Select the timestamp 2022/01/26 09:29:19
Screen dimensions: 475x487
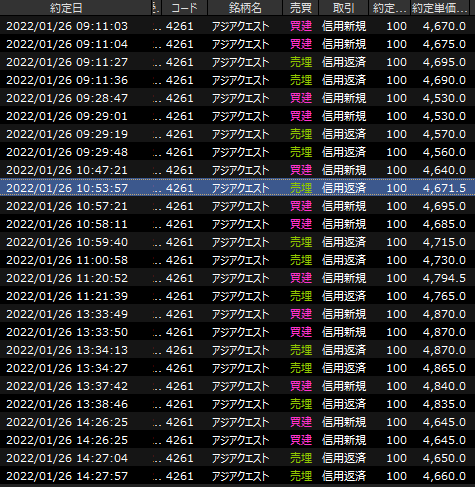[67, 134]
